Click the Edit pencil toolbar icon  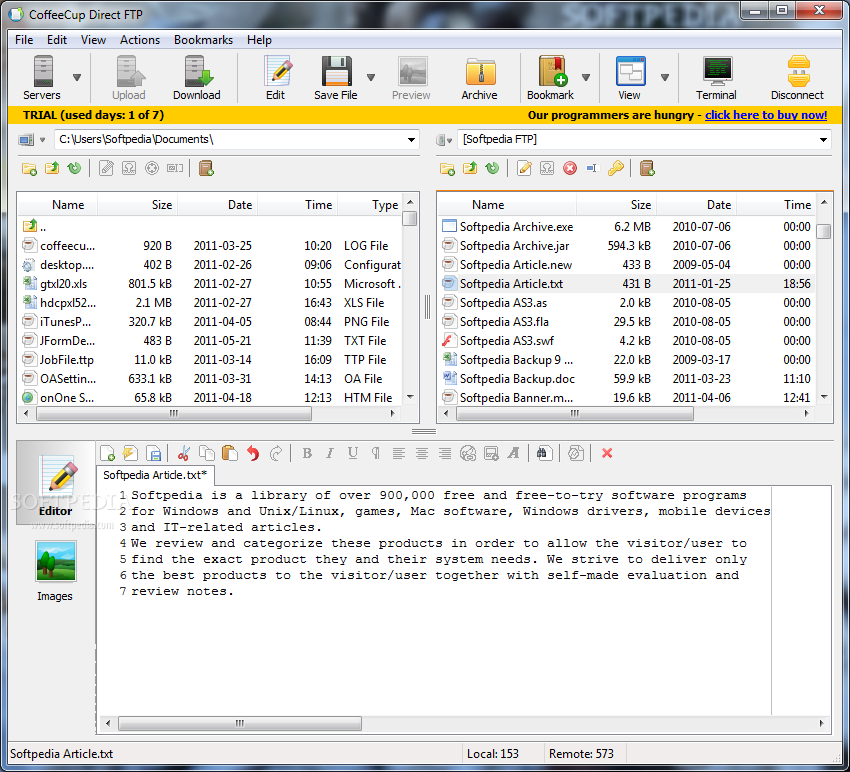pos(277,71)
